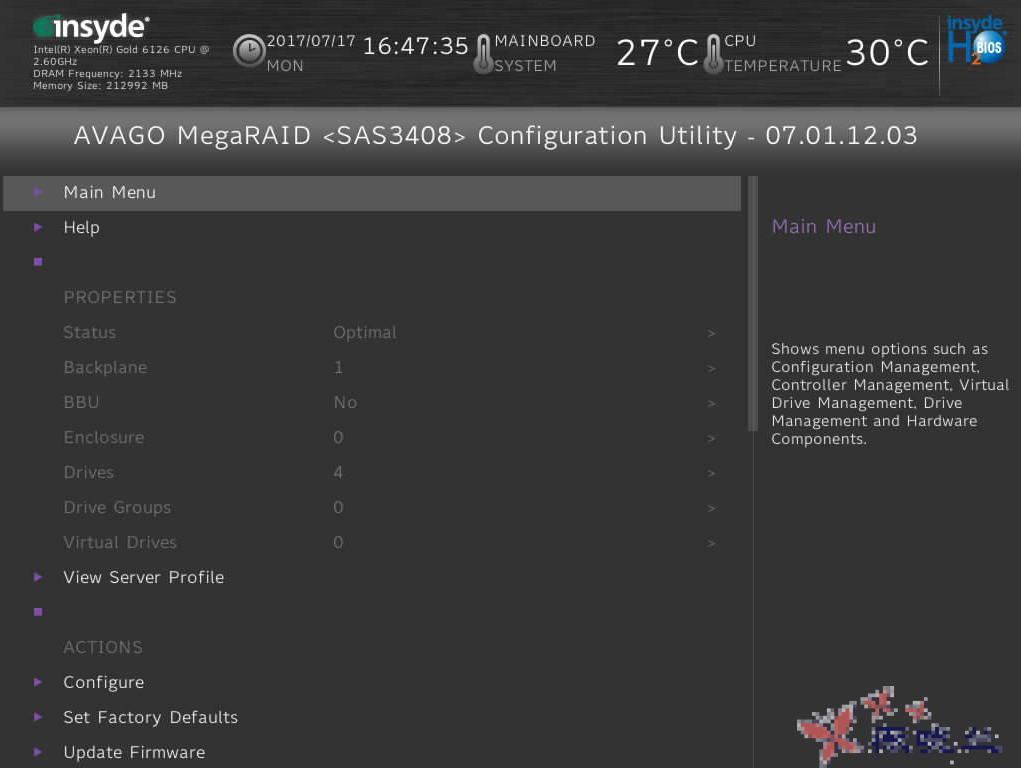The height and width of the screenshot is (768, 1021).
Task: Click the chevron on the Virtual Drives row
Action: coord(711,543)
